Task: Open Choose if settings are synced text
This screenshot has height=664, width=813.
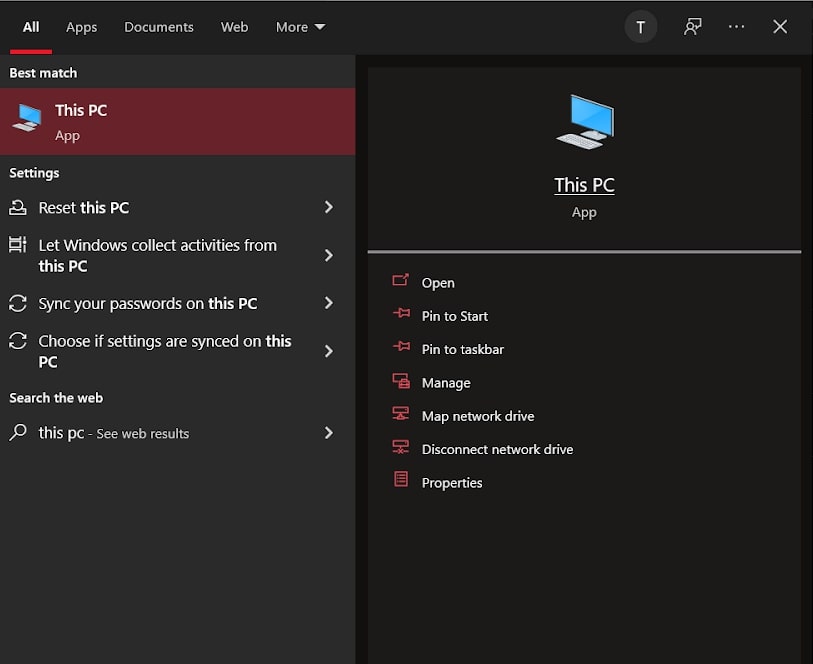Action: (165, 351)
